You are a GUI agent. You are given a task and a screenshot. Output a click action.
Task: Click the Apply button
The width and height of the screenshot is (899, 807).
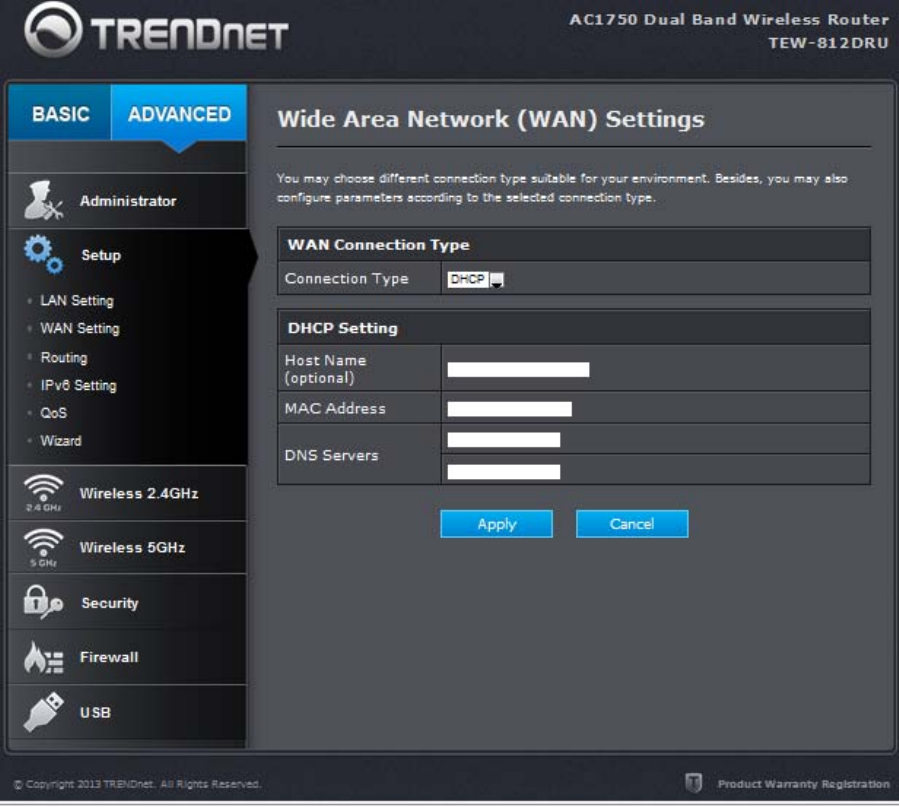497,524
